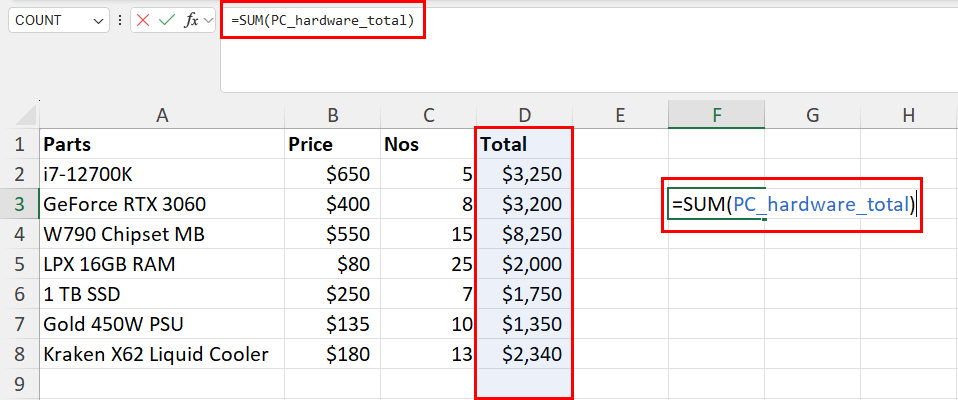This screenshot has width=958, height=400.
Task: Click the $2,340 total cell
Action: [x=525, y=354]
